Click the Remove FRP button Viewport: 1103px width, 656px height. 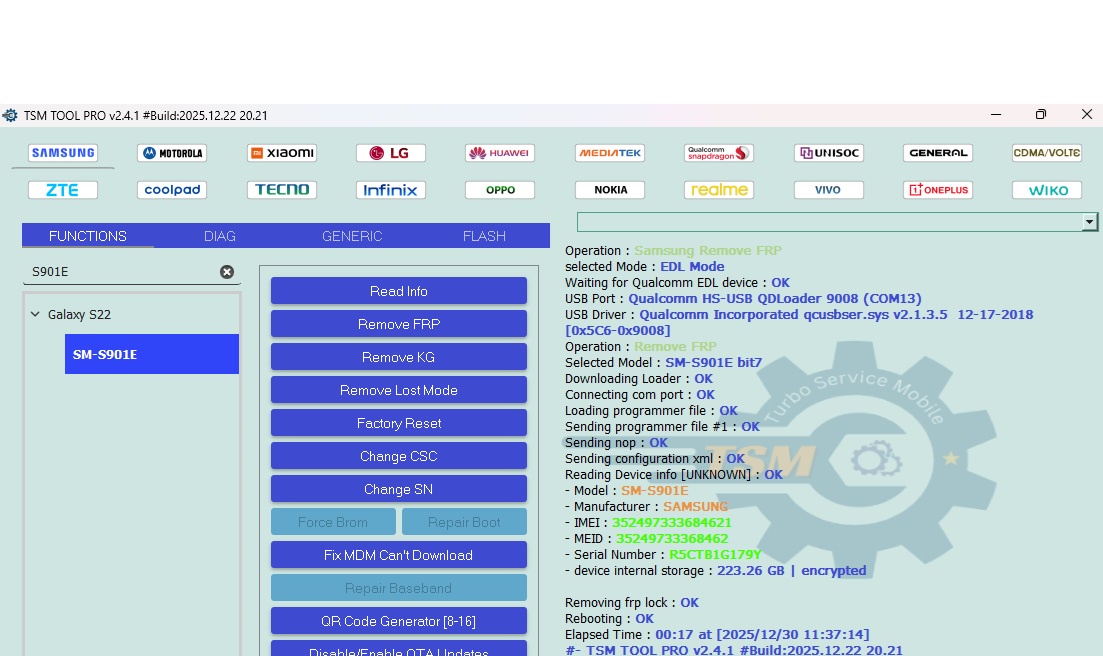coord(399,324)
